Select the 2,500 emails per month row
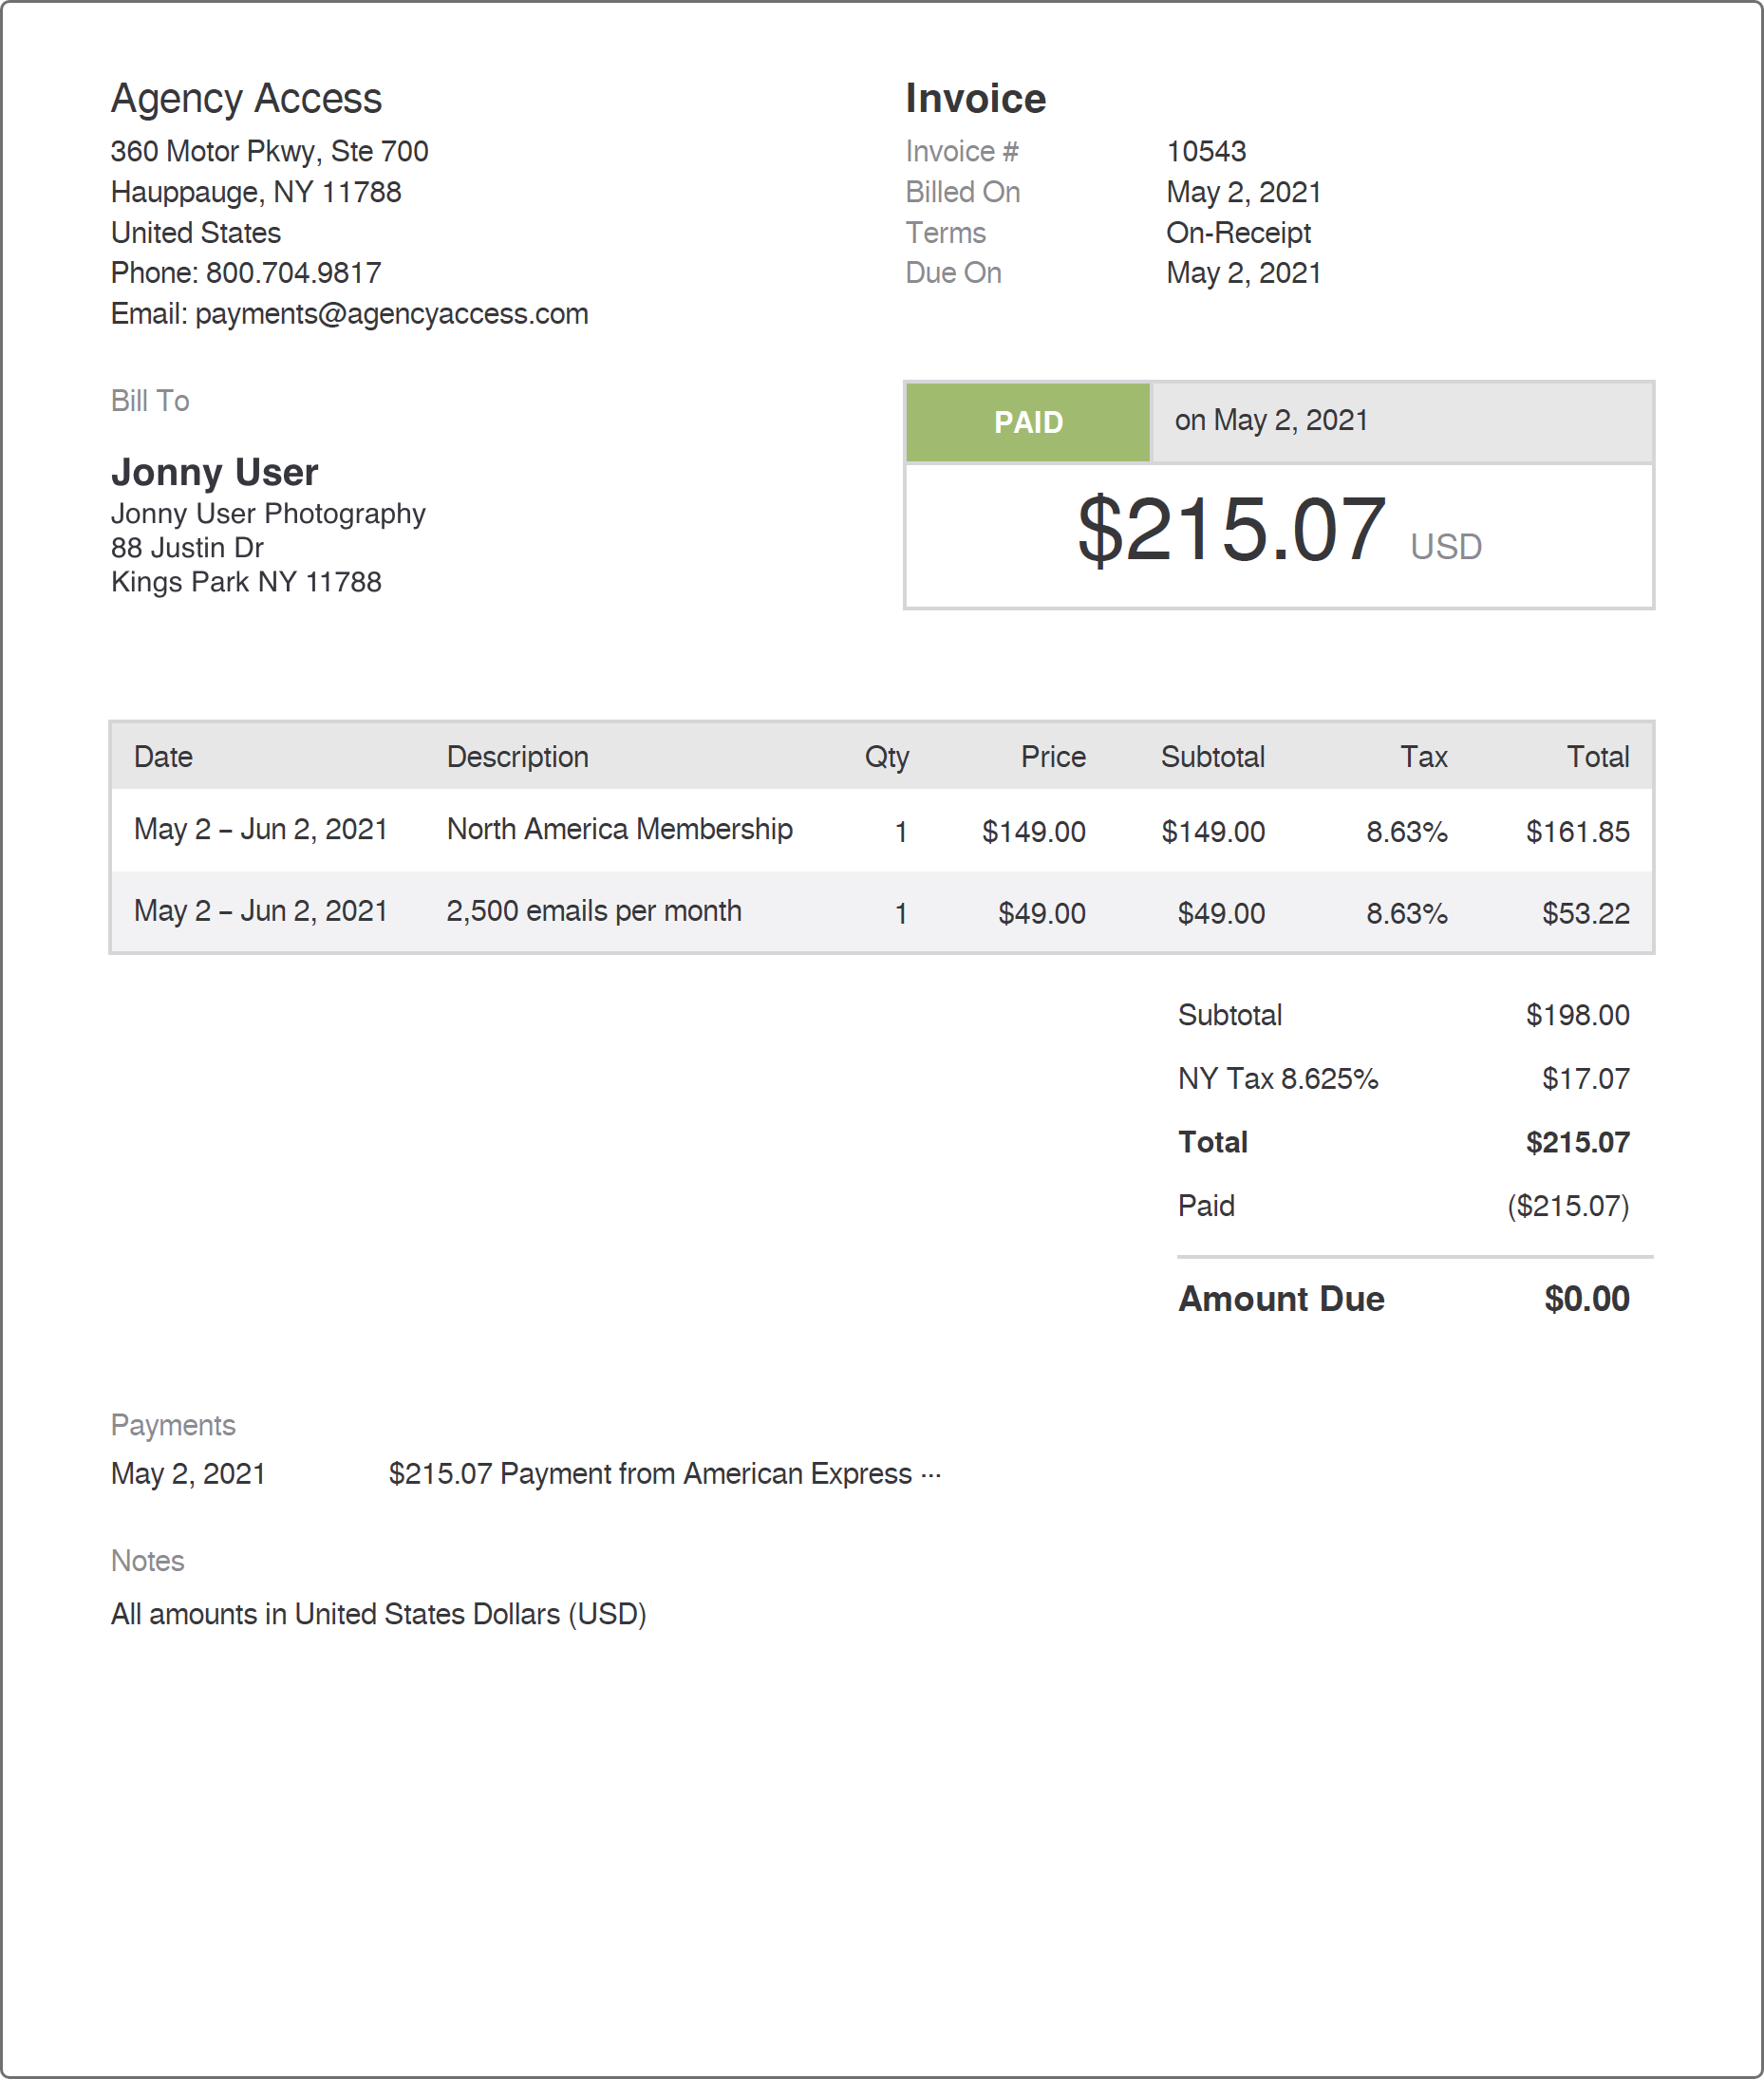 (881, 912)
